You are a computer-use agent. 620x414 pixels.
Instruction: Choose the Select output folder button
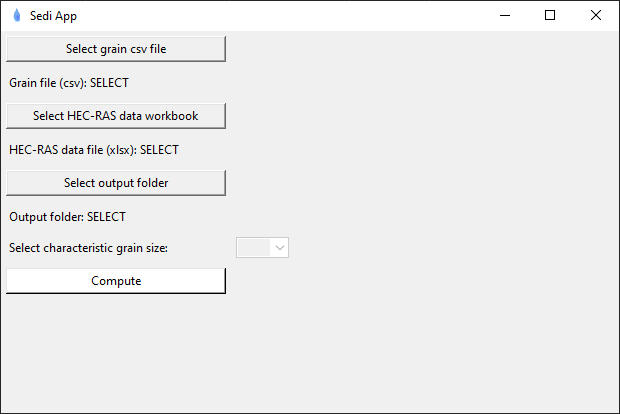[x=116, y=183]
